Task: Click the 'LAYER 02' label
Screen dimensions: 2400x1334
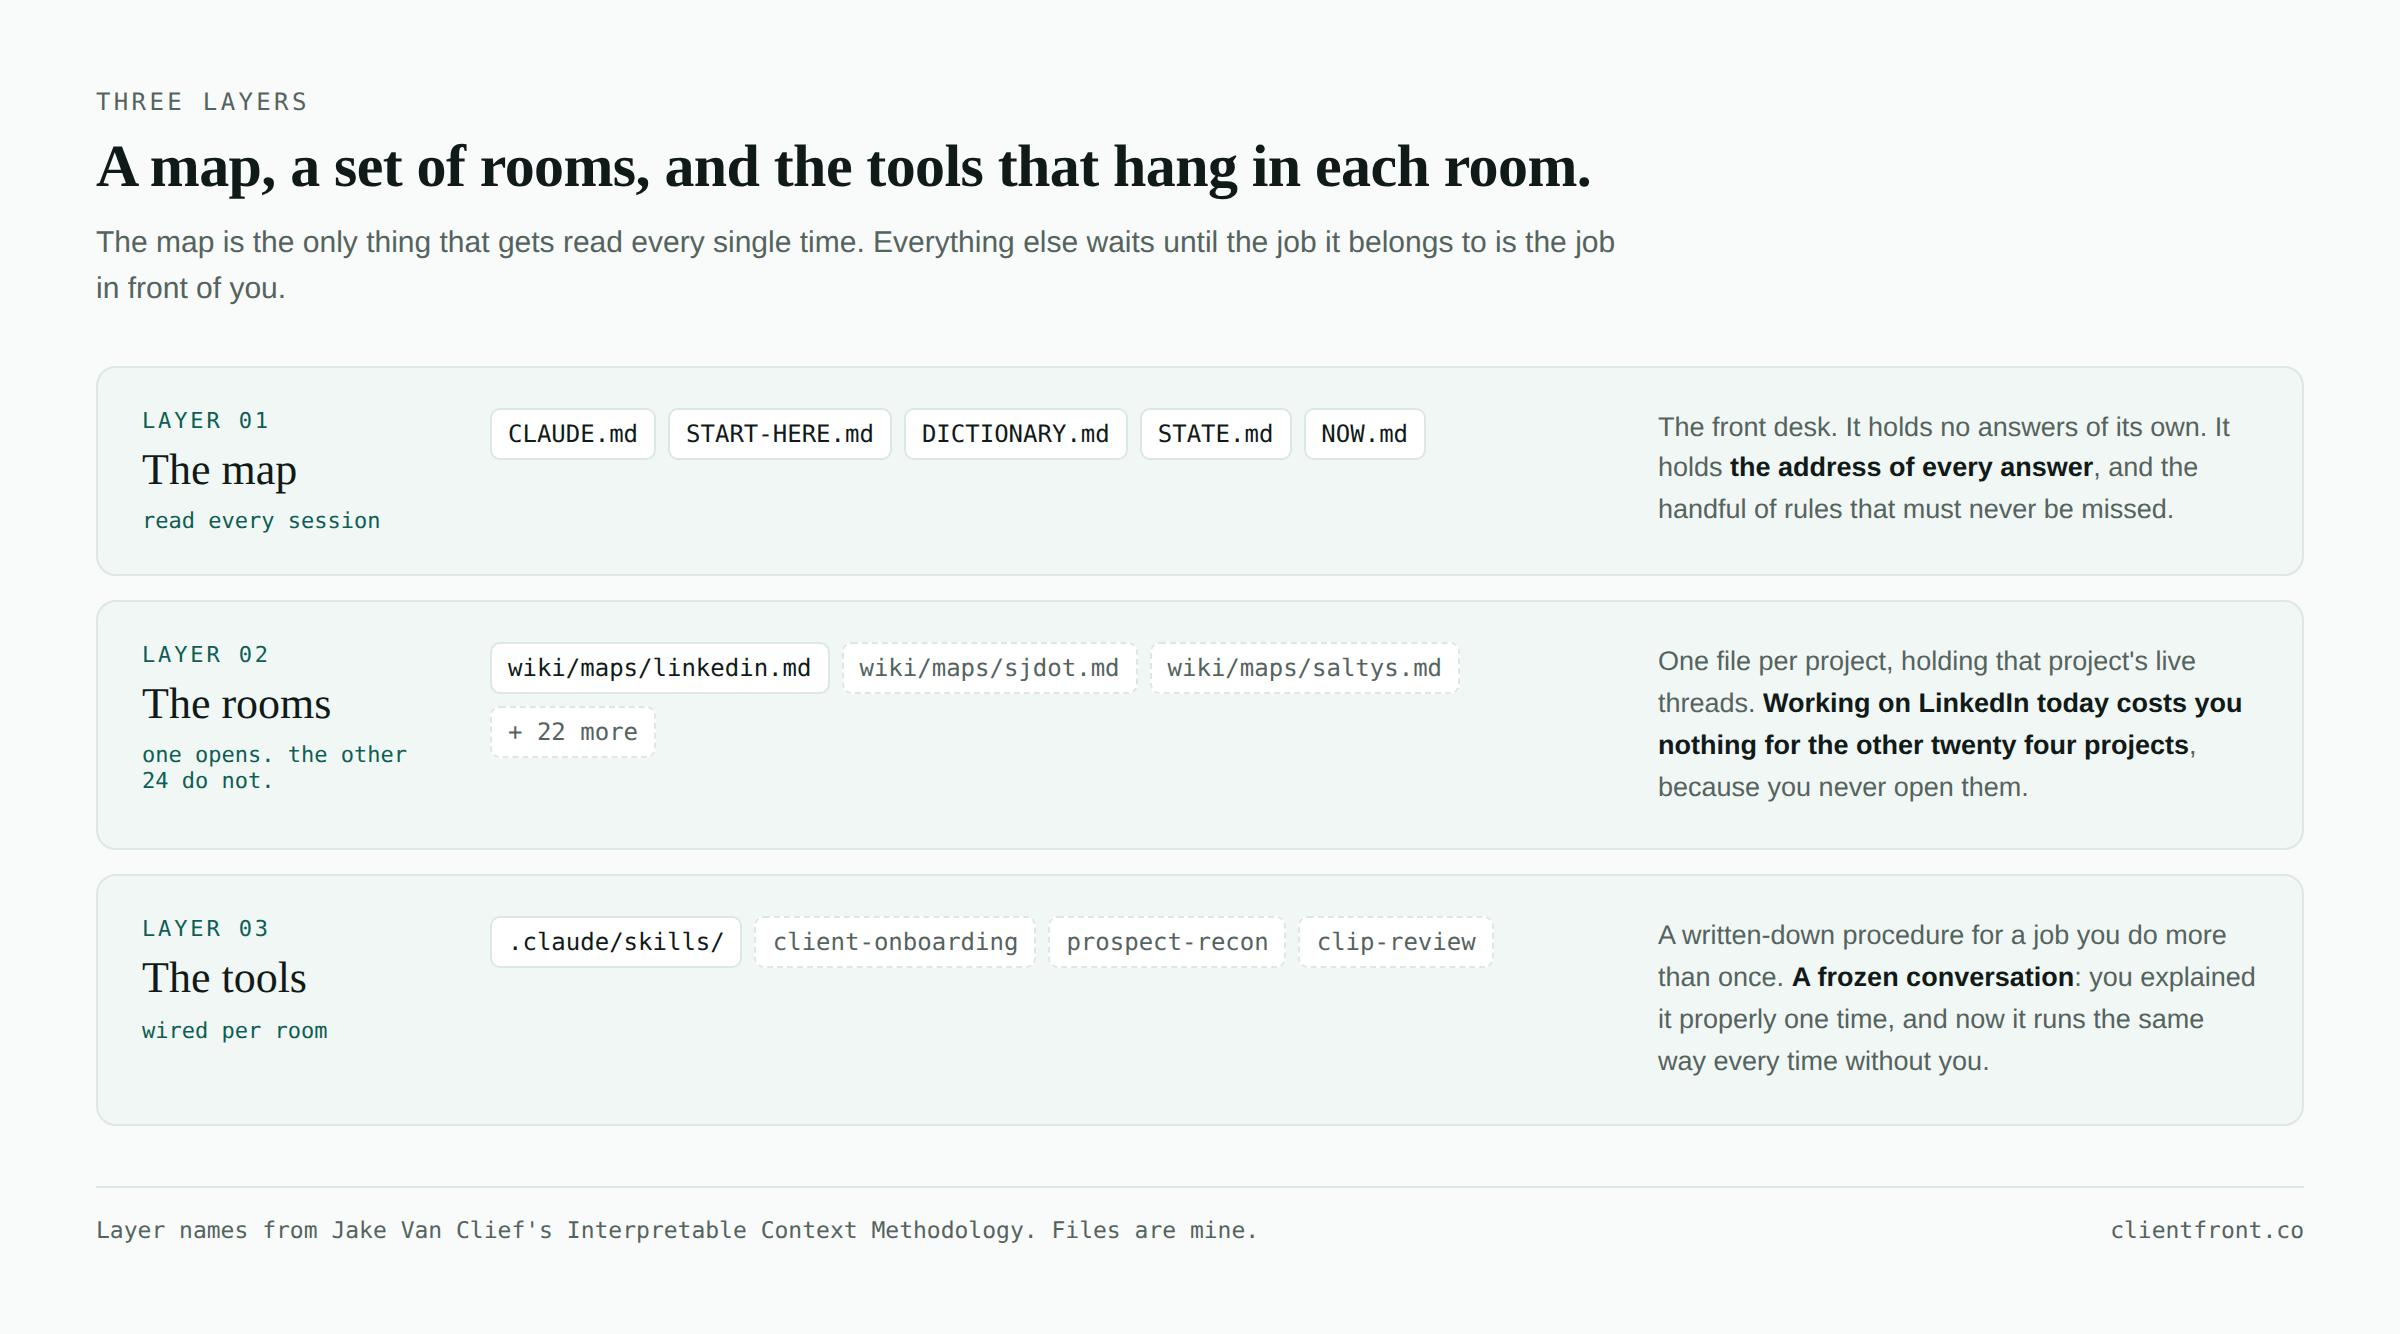Action: [x=205, y=655]
